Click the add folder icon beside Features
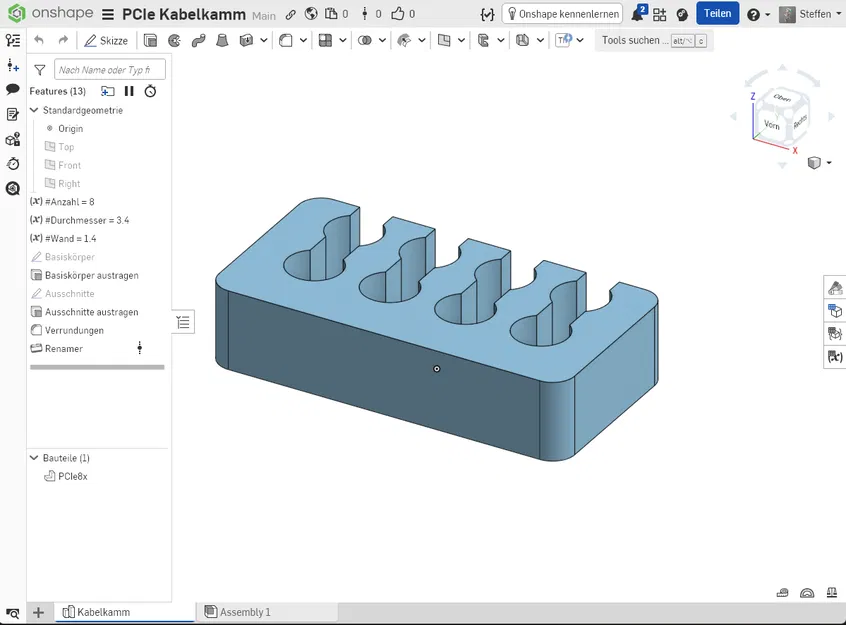This screenshot has width=846, height=625. tap(108, 91)
